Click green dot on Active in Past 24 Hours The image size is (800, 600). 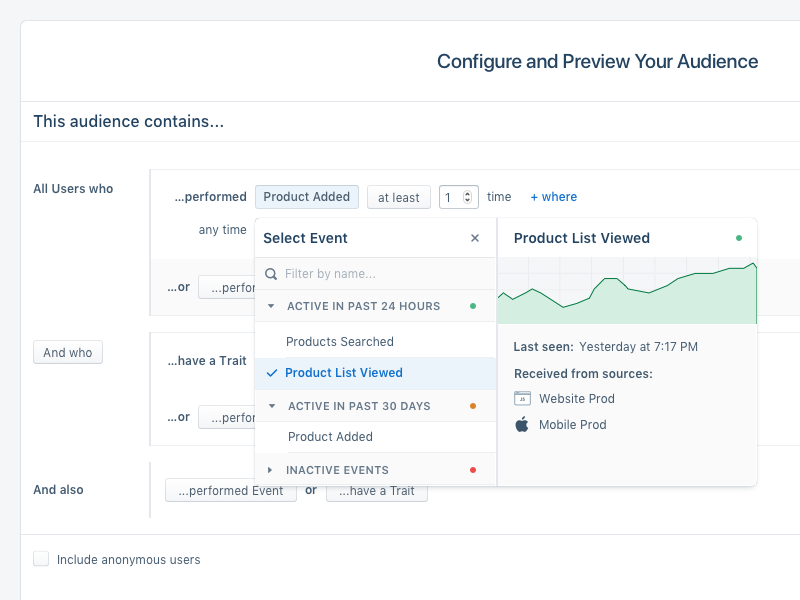473,306
